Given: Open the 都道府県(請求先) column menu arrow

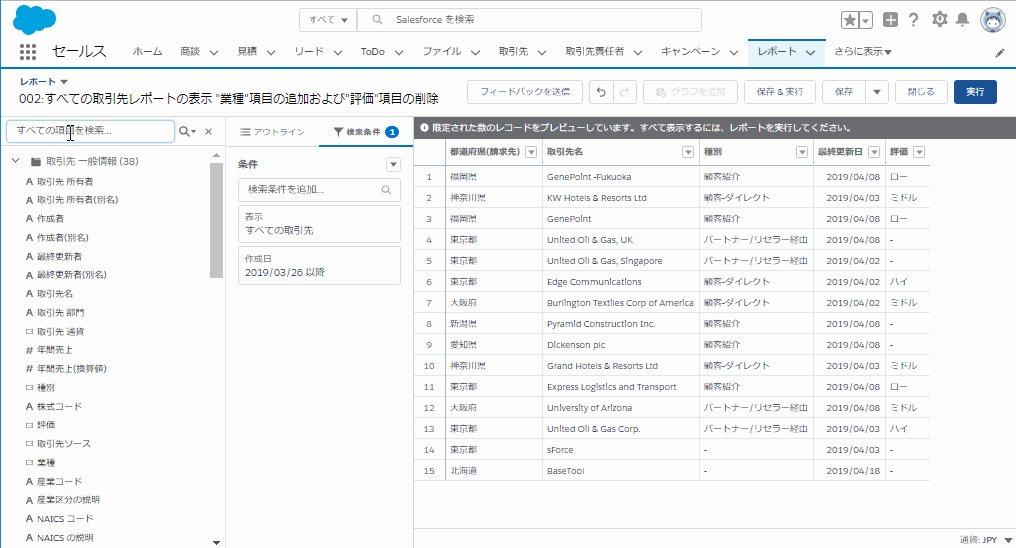Looking at the screenshot, I should pyautogui.click(x=531, y=152).
